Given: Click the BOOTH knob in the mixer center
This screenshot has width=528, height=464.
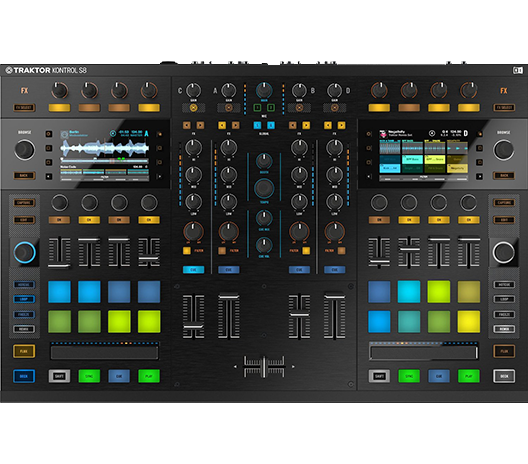Looking at the screenshot, I should pos(264,161).
